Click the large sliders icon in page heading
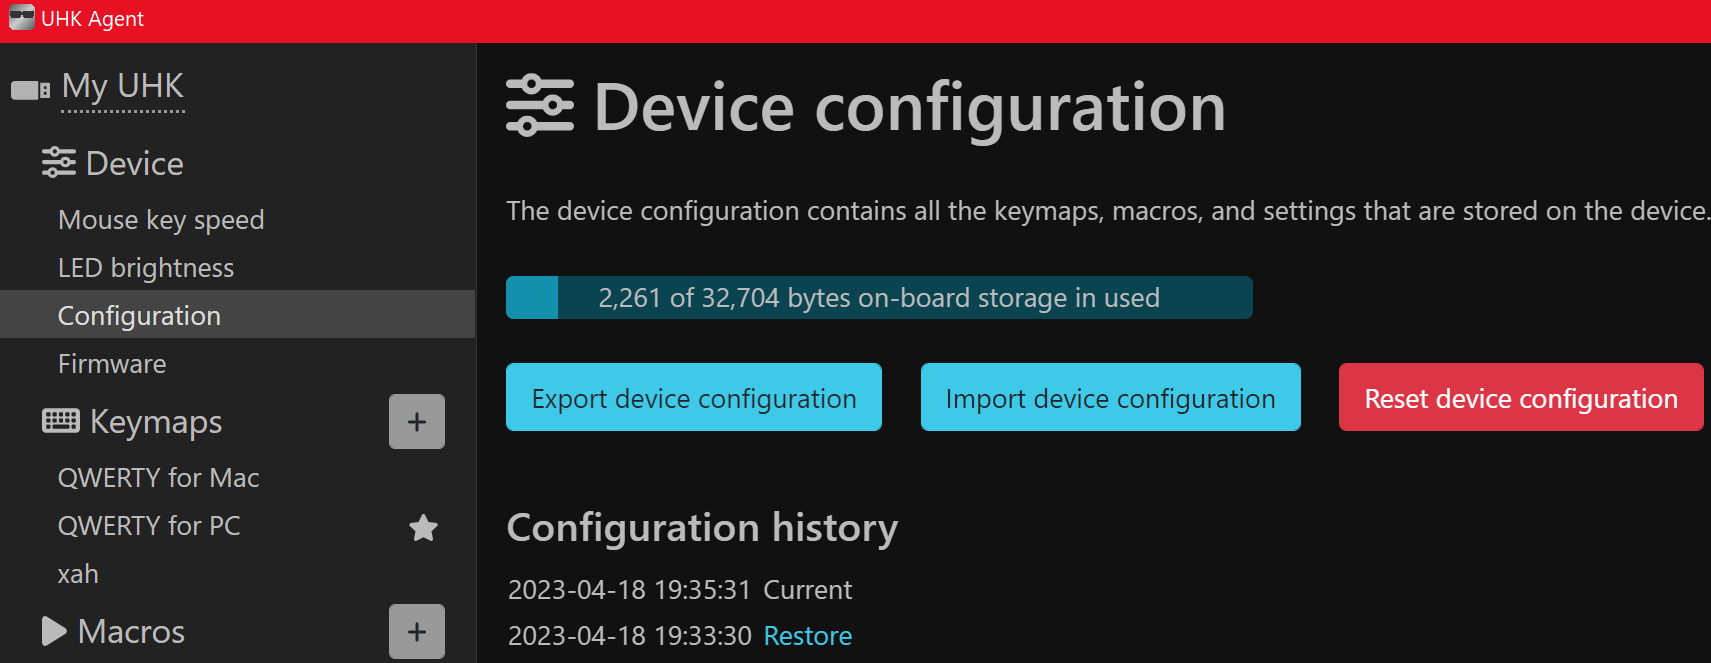Image resolution: width=1711 pixels, height=663 pixels. tap(540, 106)
